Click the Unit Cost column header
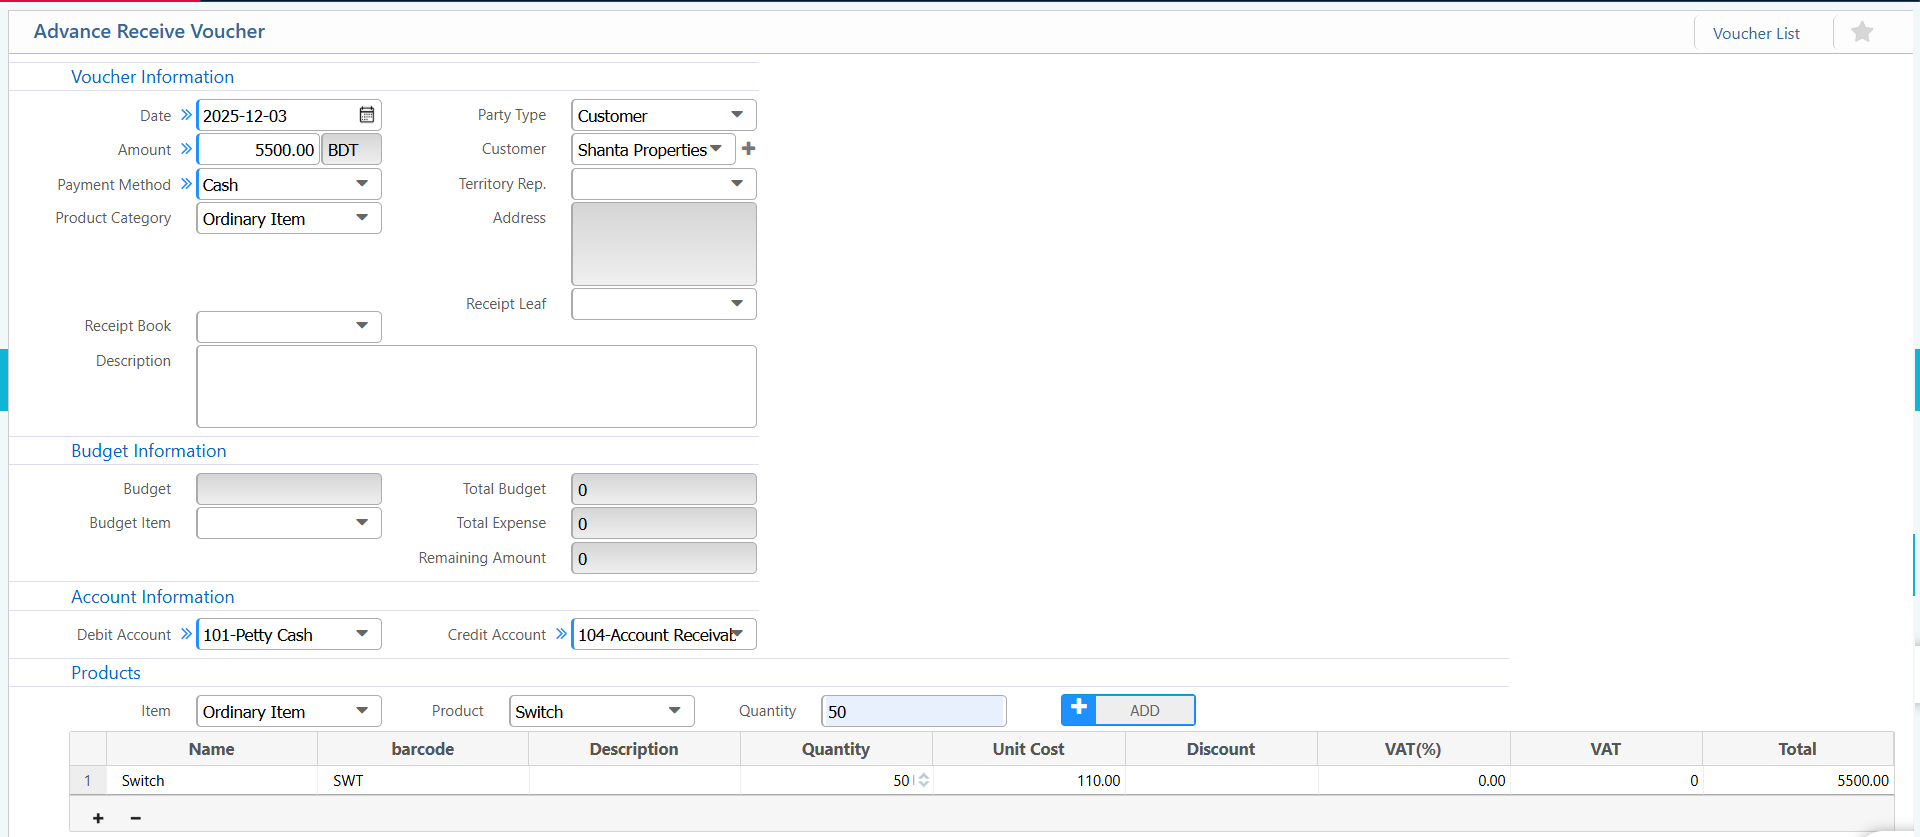1920x837 pixels. 1028,749
